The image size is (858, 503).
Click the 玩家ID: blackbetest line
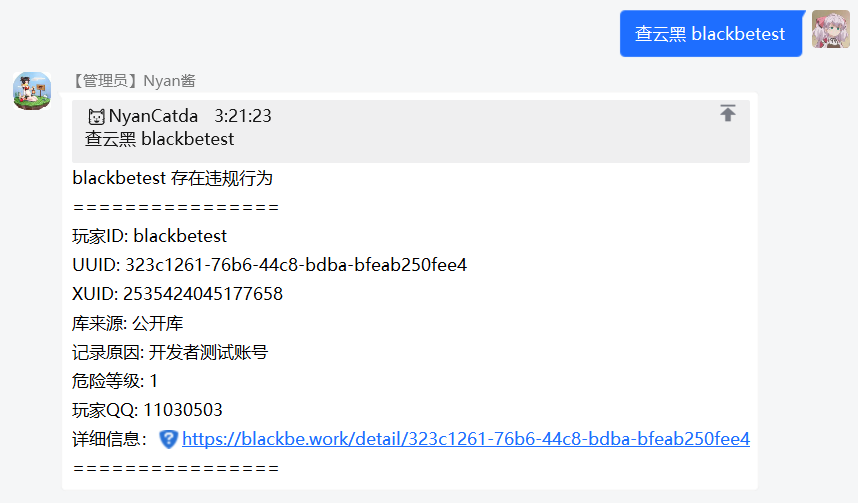[x=150, y=236]
